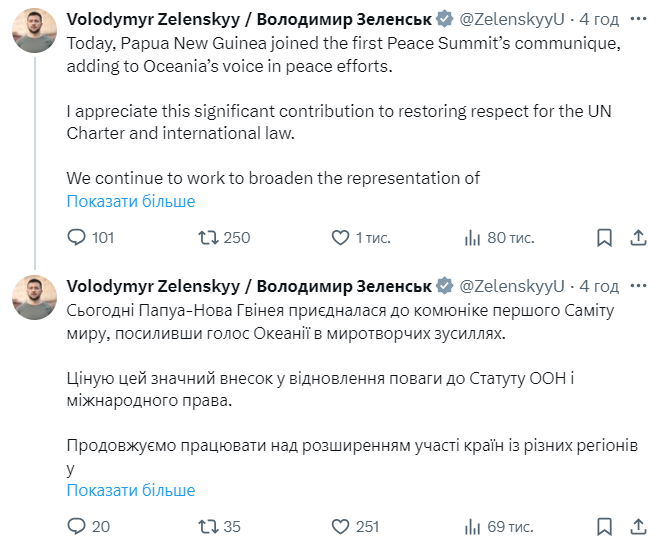Image resolution: width=667 pixels, height=545 pixels.
Task: Bookmark the English Peace Summit tweet
Action: pyautogui.click(x=604, y=238)
